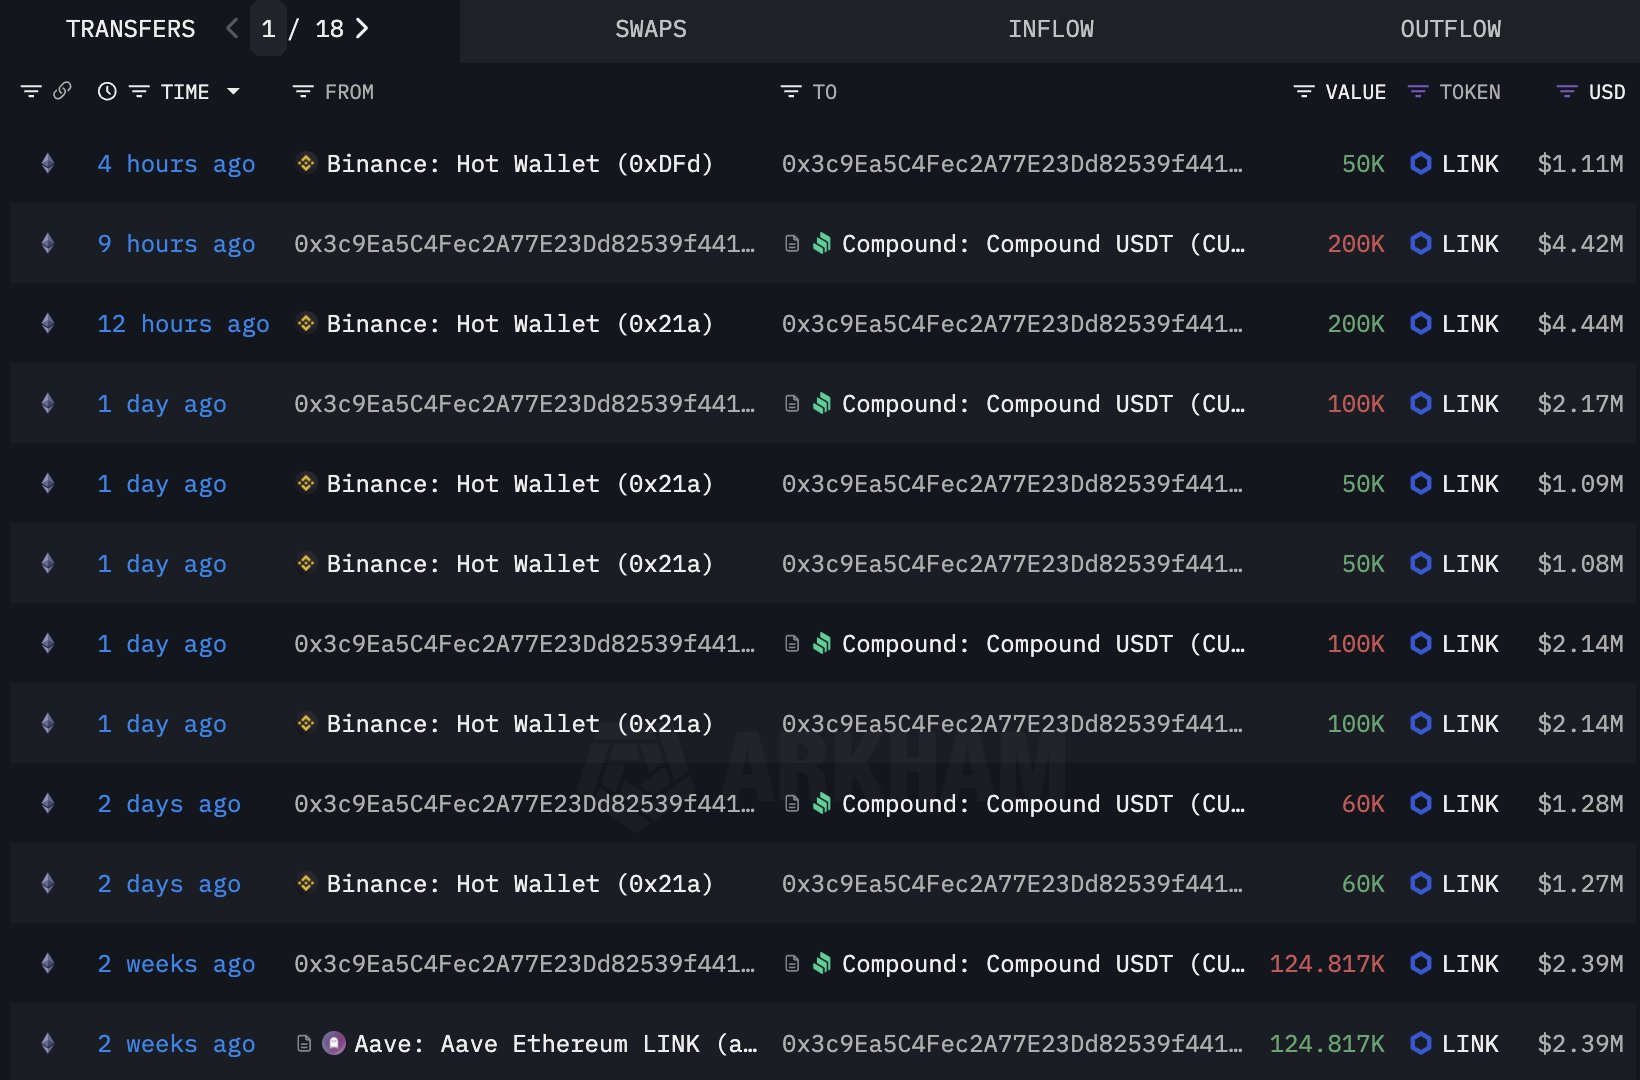
Task: Open the '9 hours ago' transaction link
Action: (x=176, y=244)
